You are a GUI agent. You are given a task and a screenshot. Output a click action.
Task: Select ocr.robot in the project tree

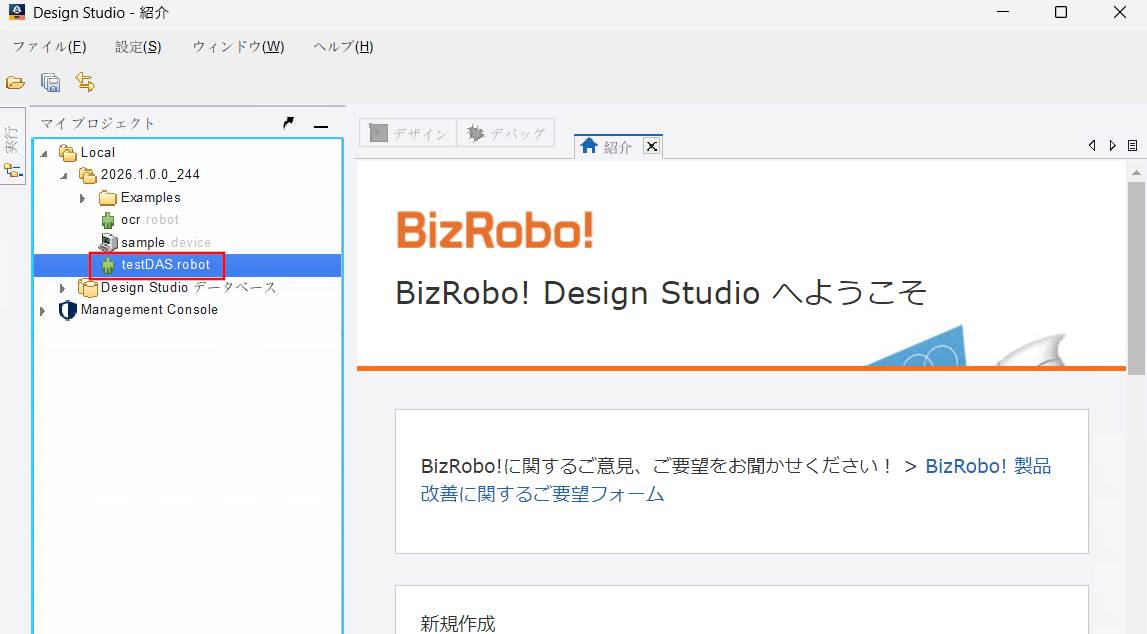pos(150,219)
